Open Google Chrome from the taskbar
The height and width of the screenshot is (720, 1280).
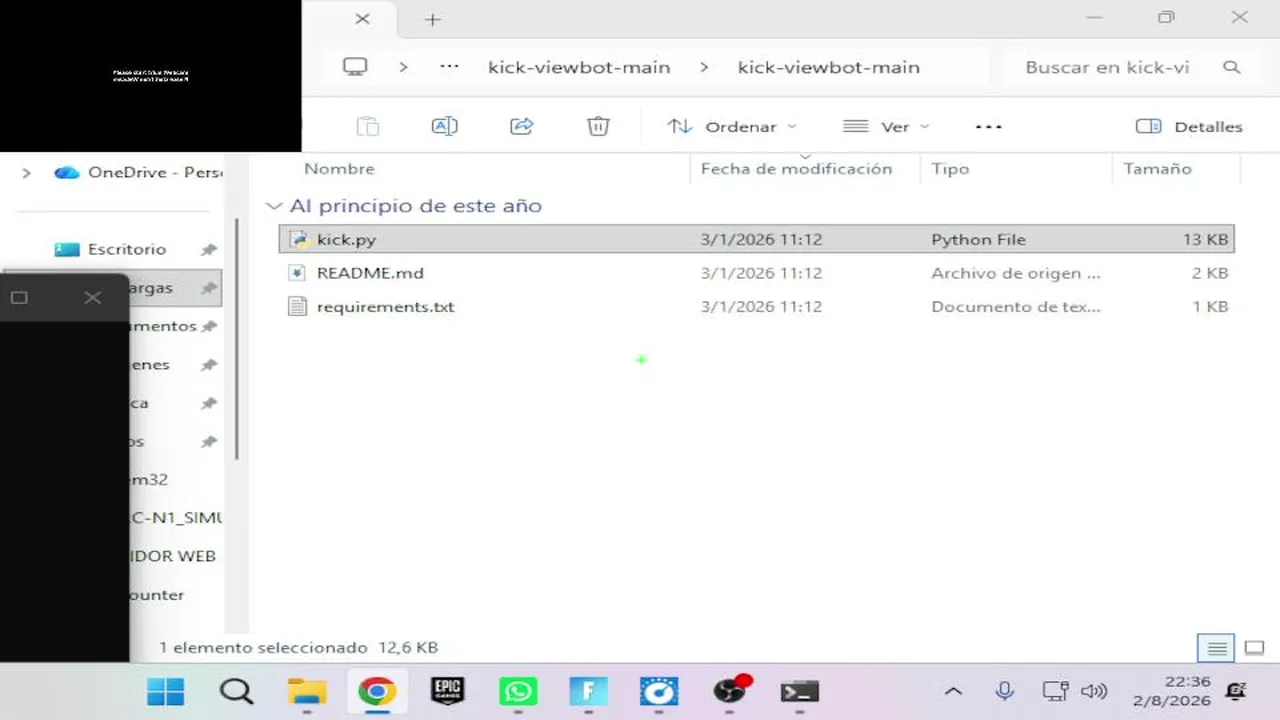(x=377, y=691)
